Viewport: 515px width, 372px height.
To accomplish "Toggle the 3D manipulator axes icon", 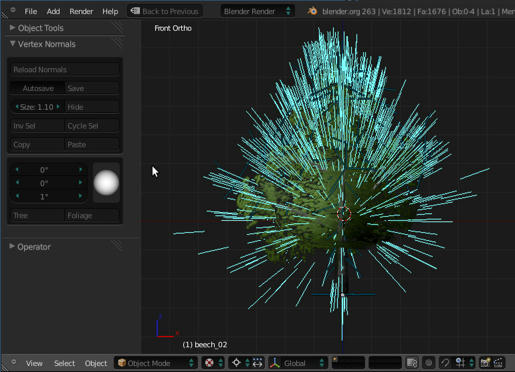I will point(275,363).
